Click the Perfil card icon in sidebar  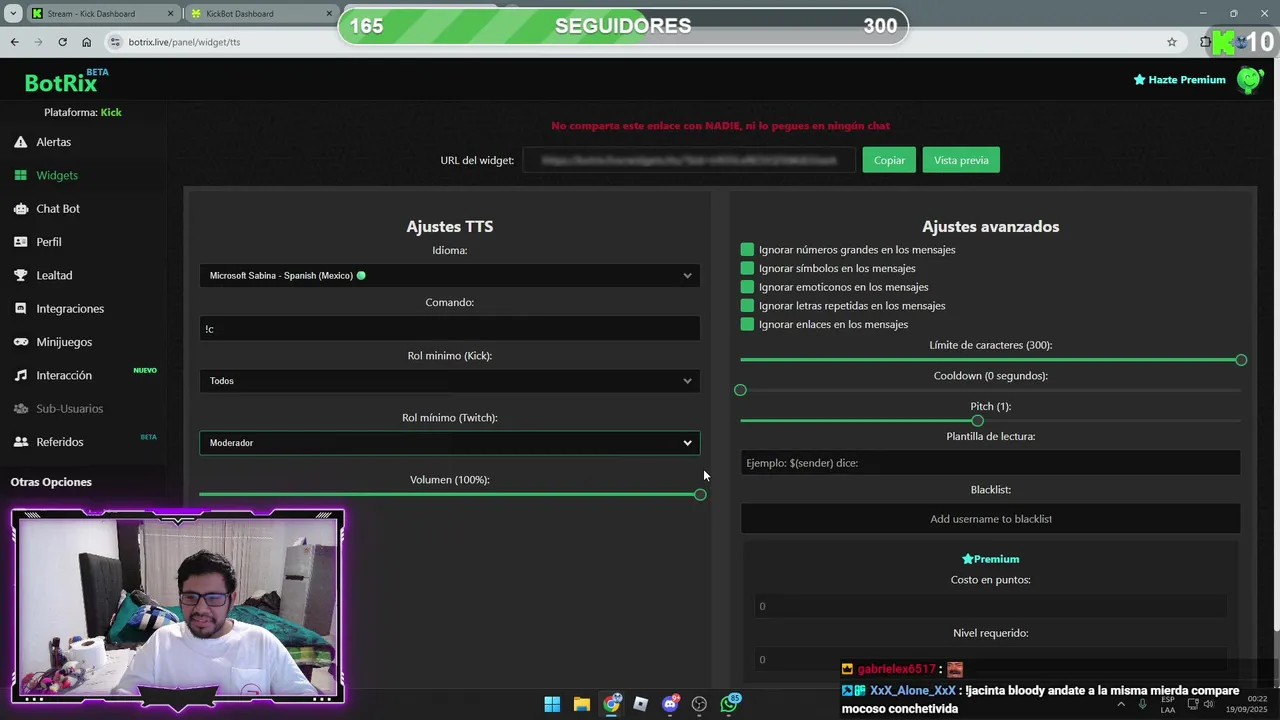pos(20,242)
